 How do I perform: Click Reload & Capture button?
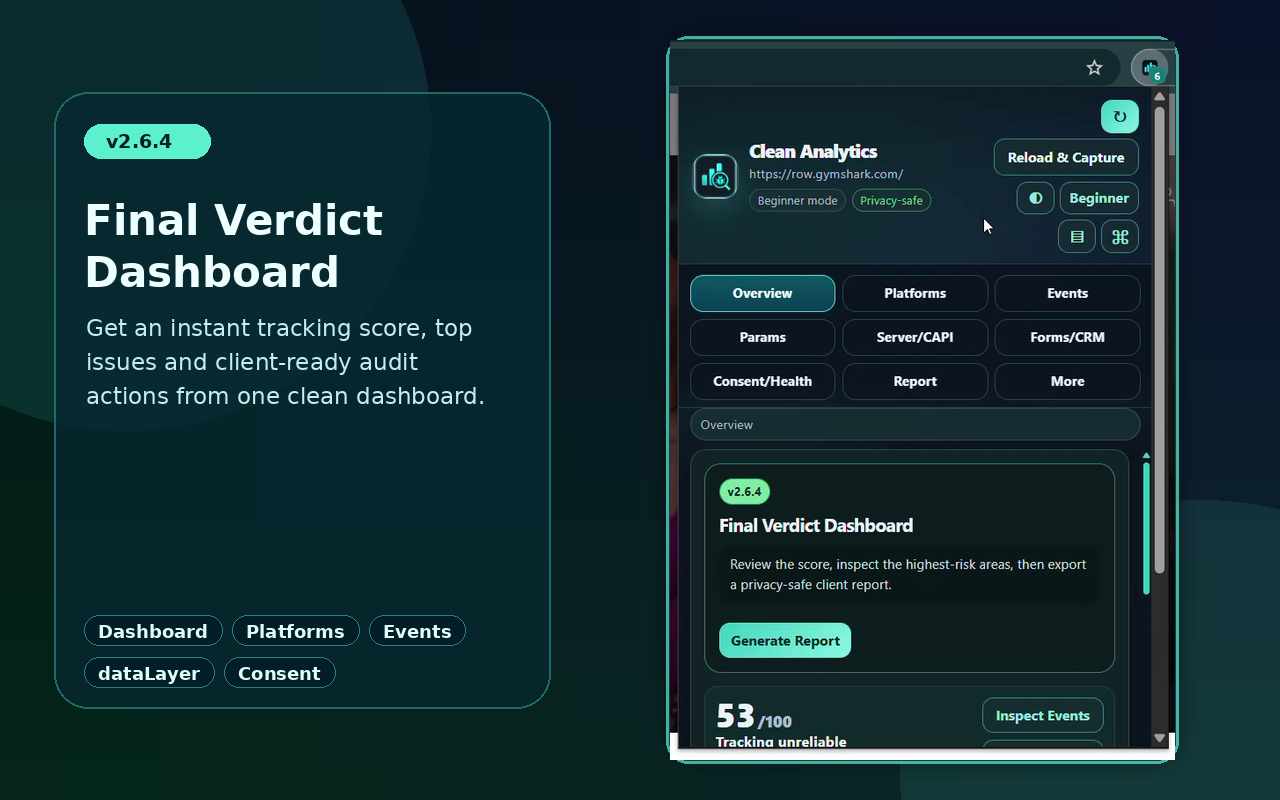click(1066, 157)
